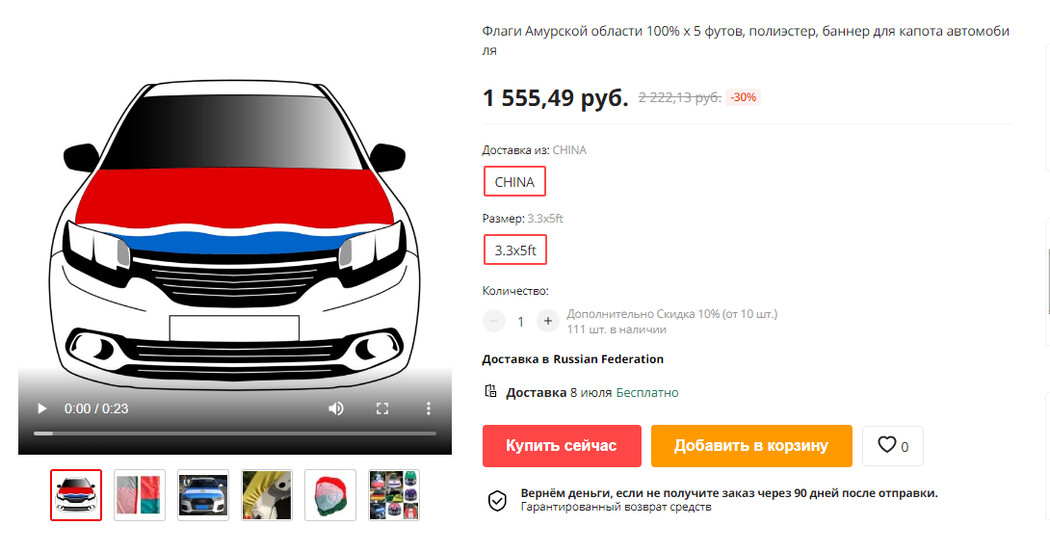This screenshot has width=1050, height=552.
Task: Select the yellow fabric detail thumbnail
Action: [267, 495]
